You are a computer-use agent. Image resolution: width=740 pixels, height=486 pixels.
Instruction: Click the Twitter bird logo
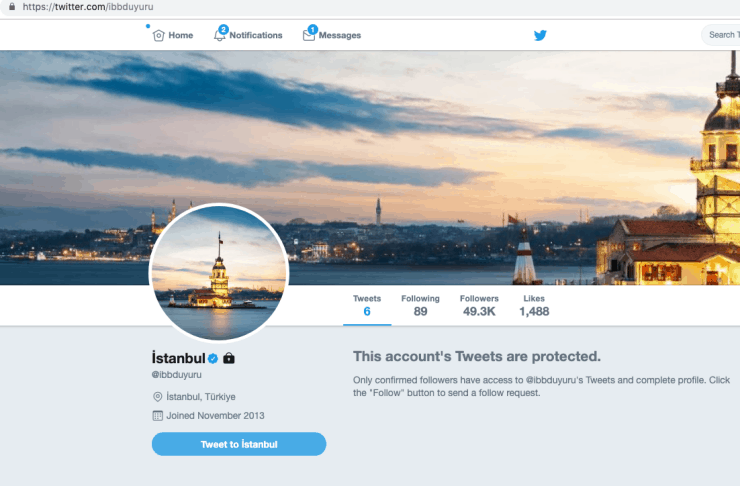(540, 35)
